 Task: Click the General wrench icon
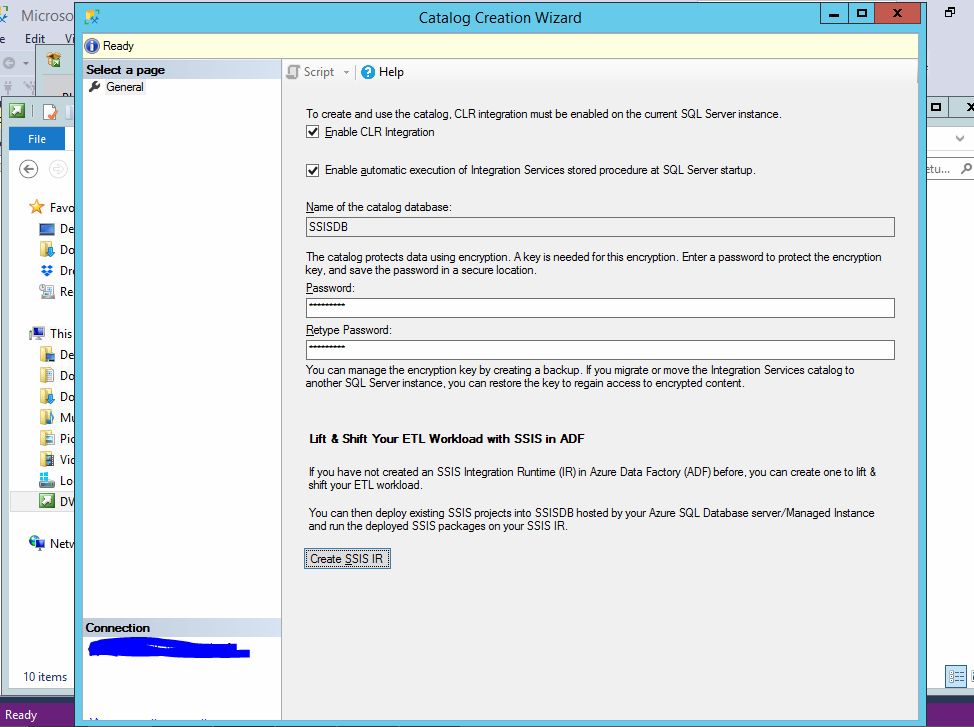point(94,87)
